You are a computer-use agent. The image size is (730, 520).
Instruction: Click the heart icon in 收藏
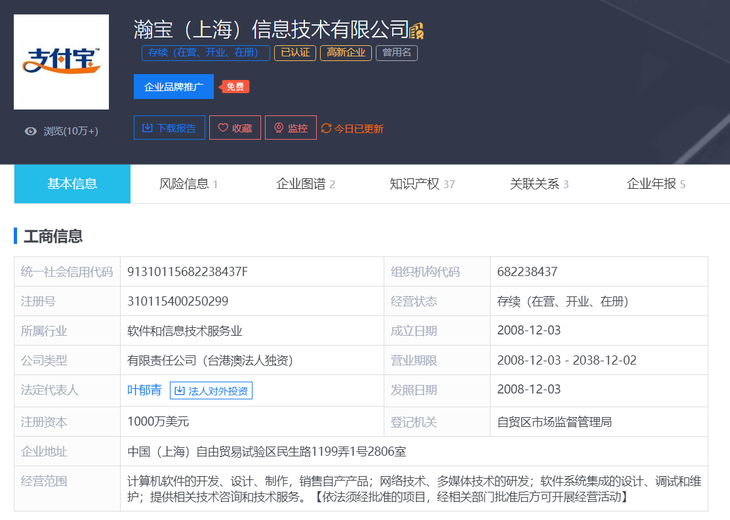[223, 128]
